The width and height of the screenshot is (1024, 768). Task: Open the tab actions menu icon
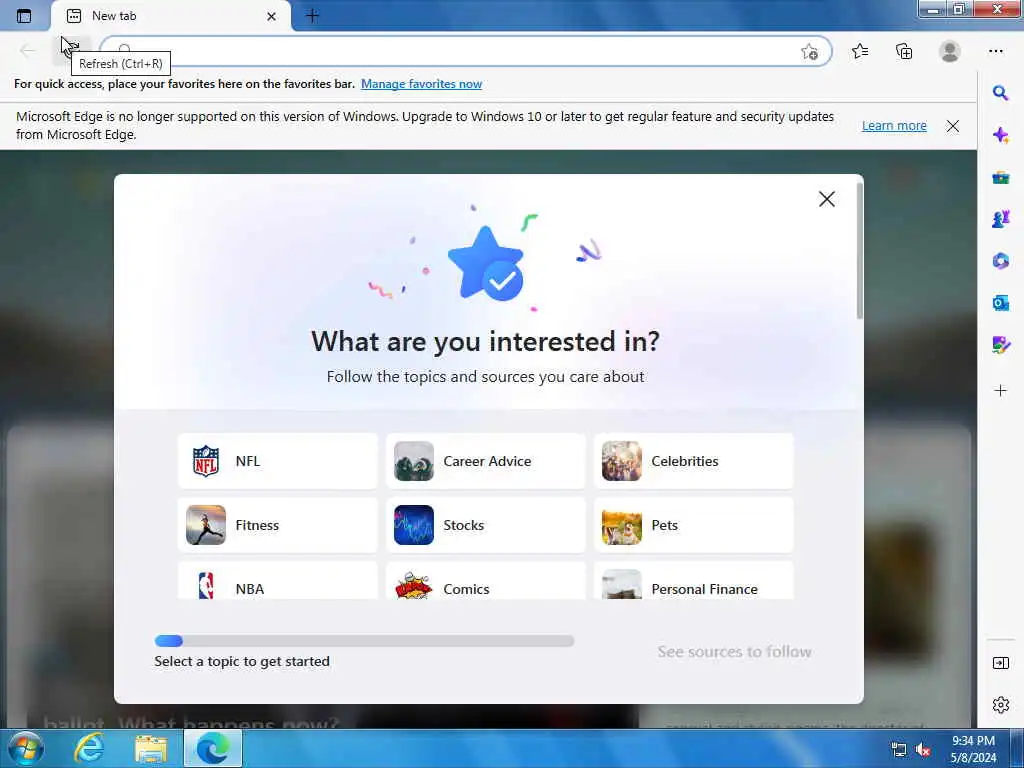(x=24, y=16)
